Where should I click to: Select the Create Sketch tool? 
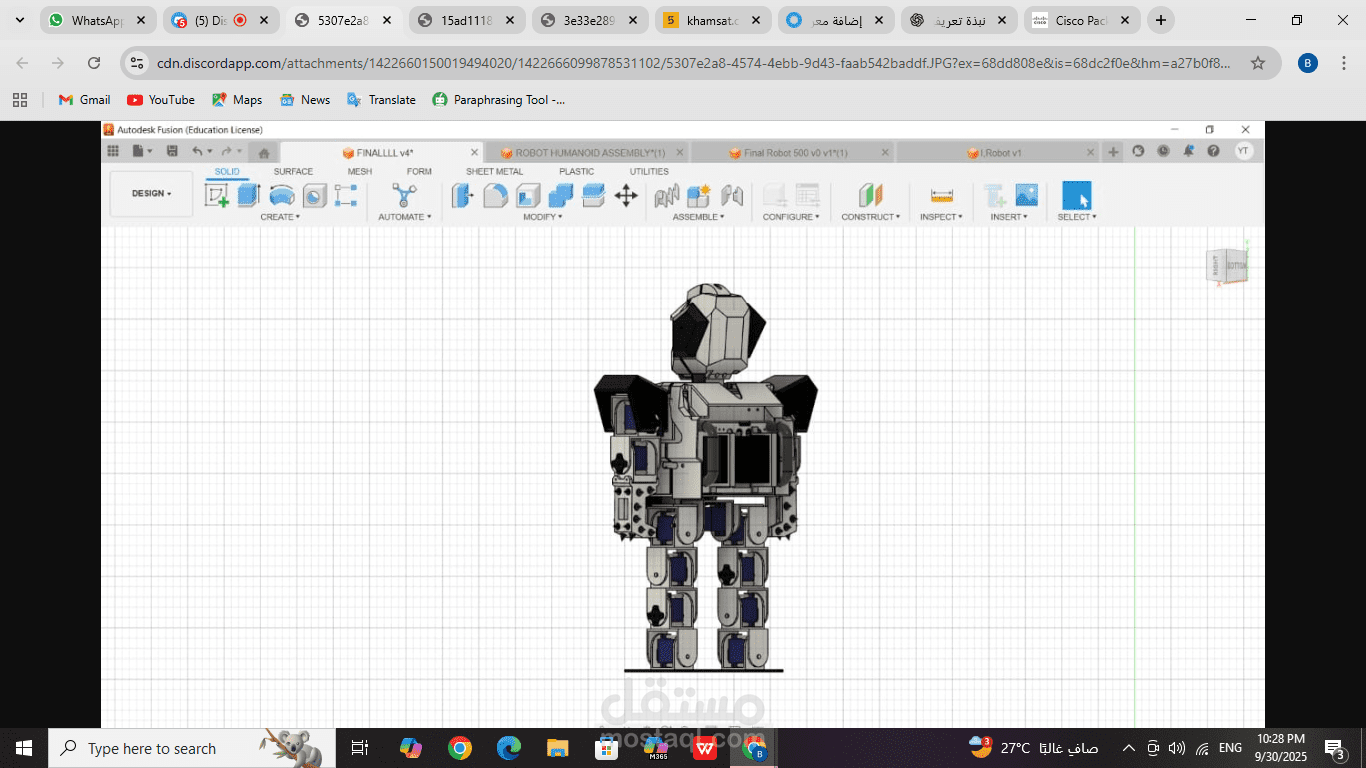(216, 195)
